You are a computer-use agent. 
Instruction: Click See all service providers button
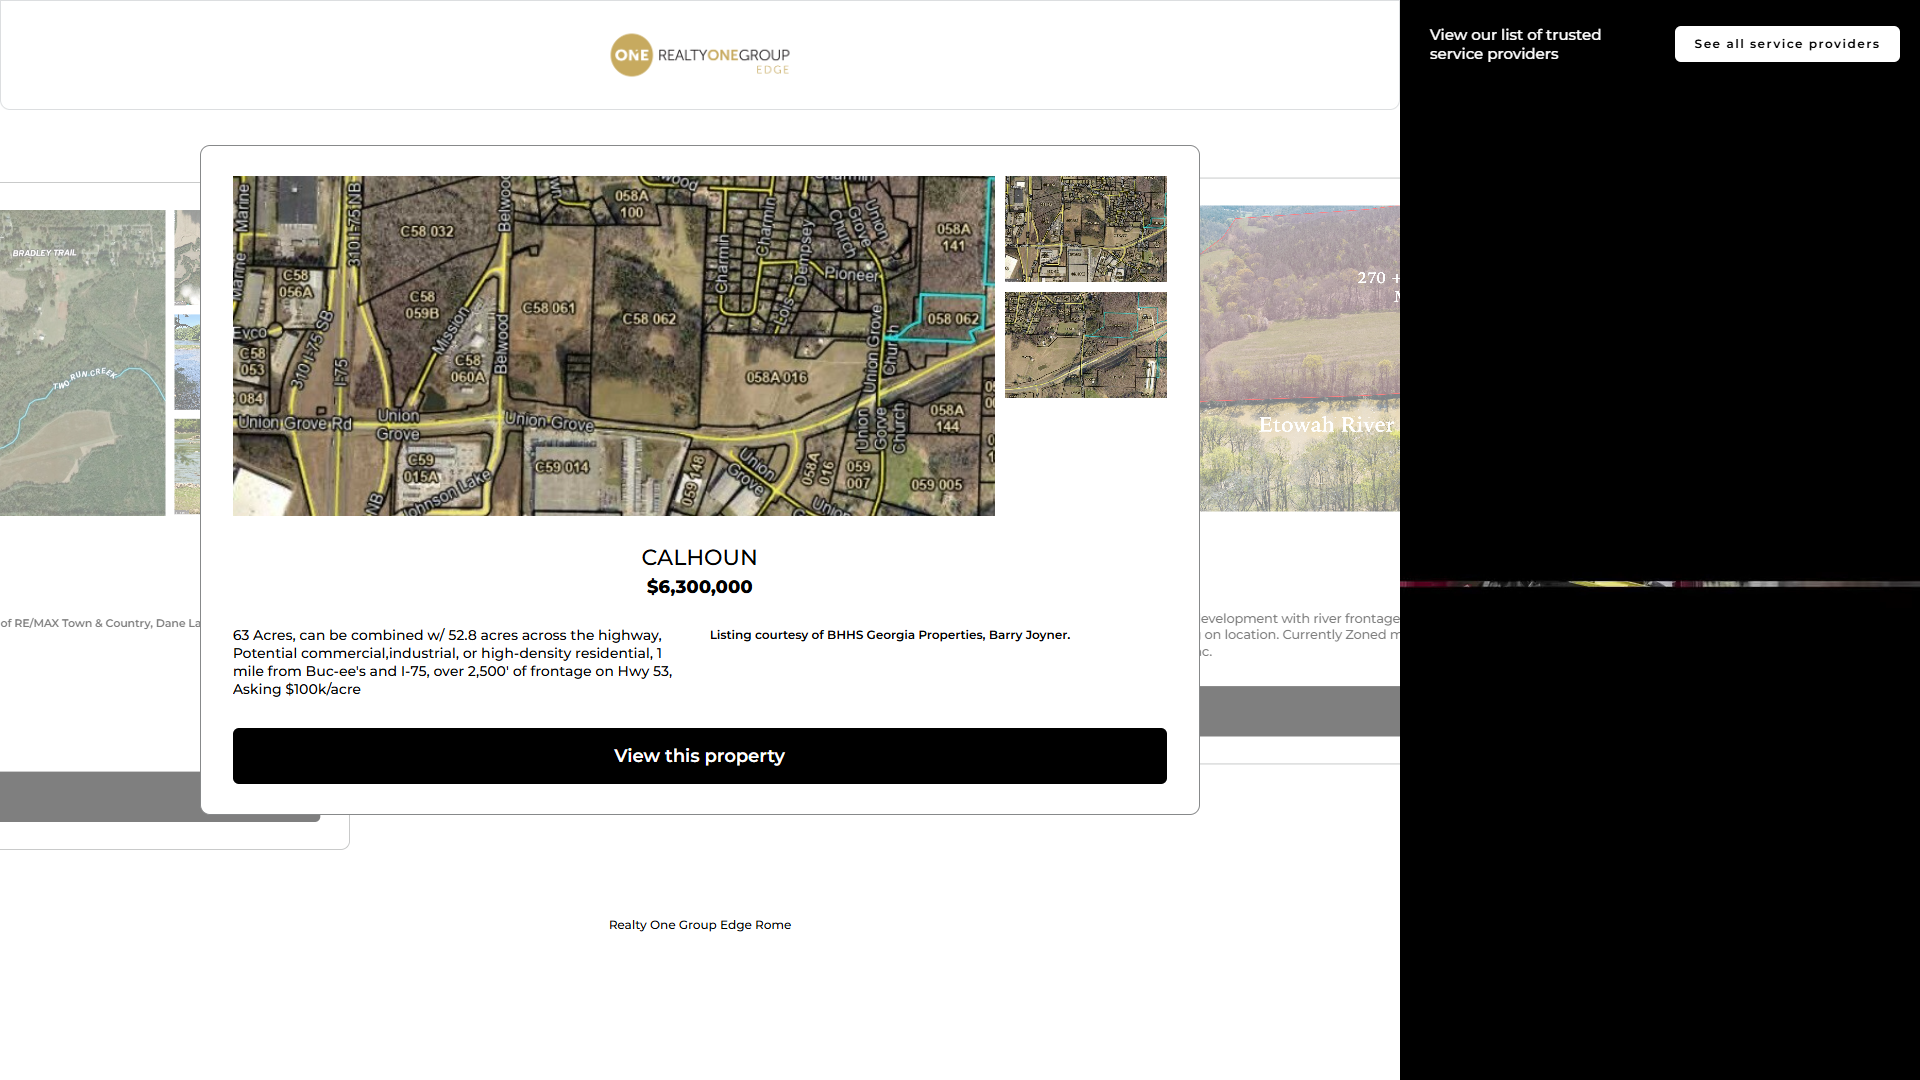tap(1786, 44)
